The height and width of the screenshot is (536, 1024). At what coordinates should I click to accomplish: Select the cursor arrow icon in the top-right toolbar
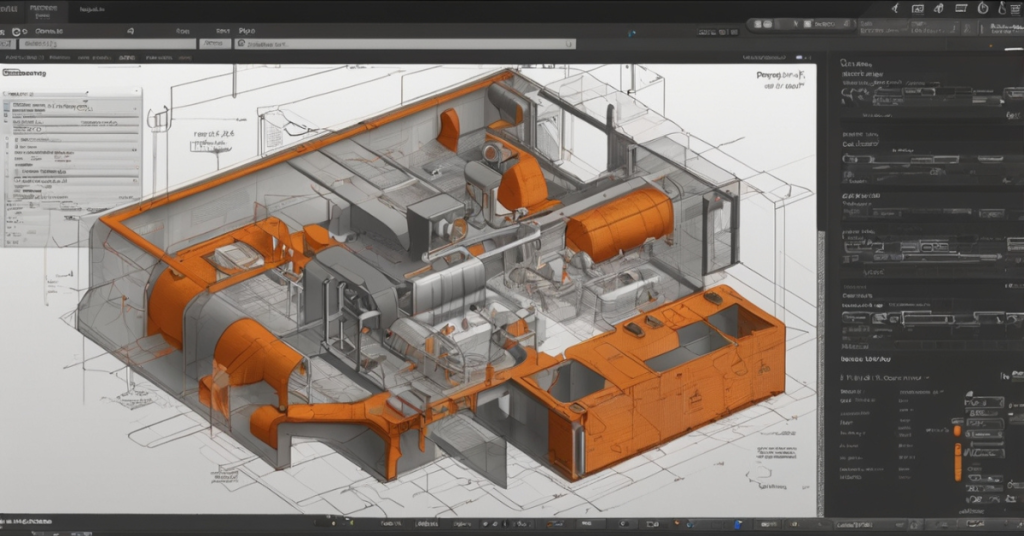893,8
